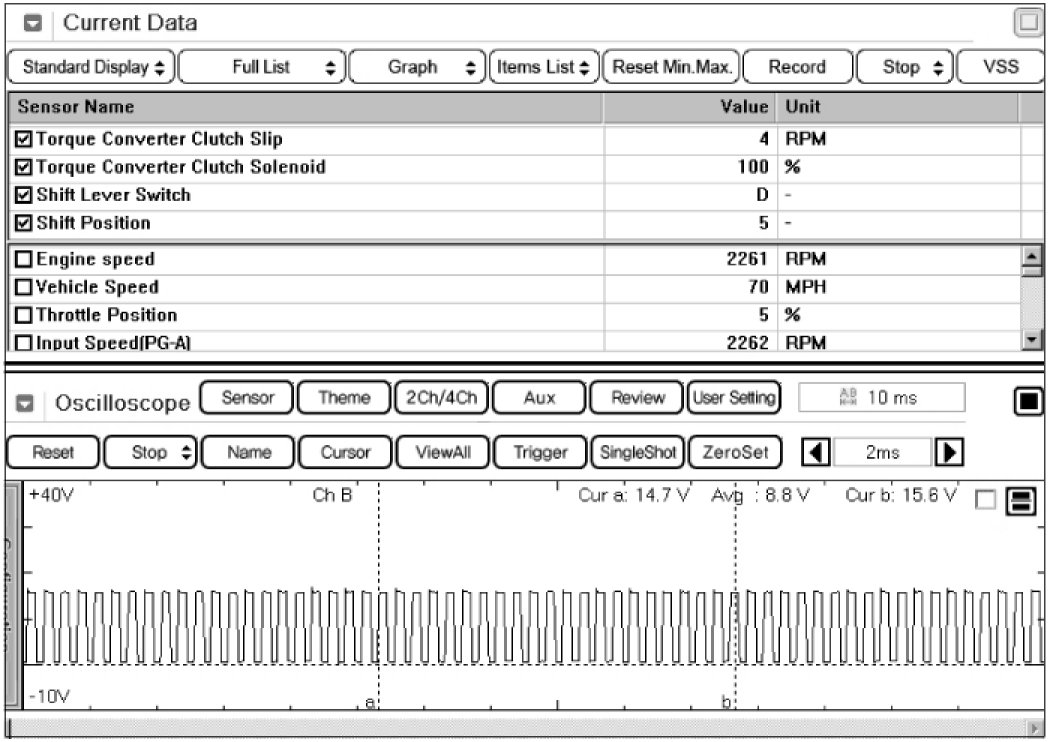
Task: Click the Record button
Action: 796,67
